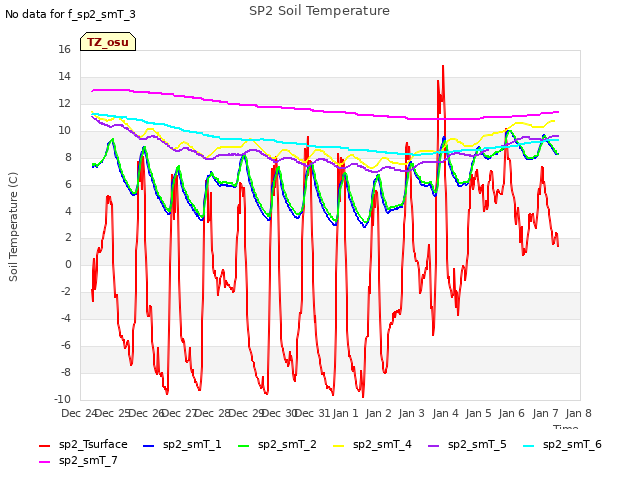Click the Jan 4 x-axis tick label
The width and height of the screenshot is (640, 480).
pos(445,413)
